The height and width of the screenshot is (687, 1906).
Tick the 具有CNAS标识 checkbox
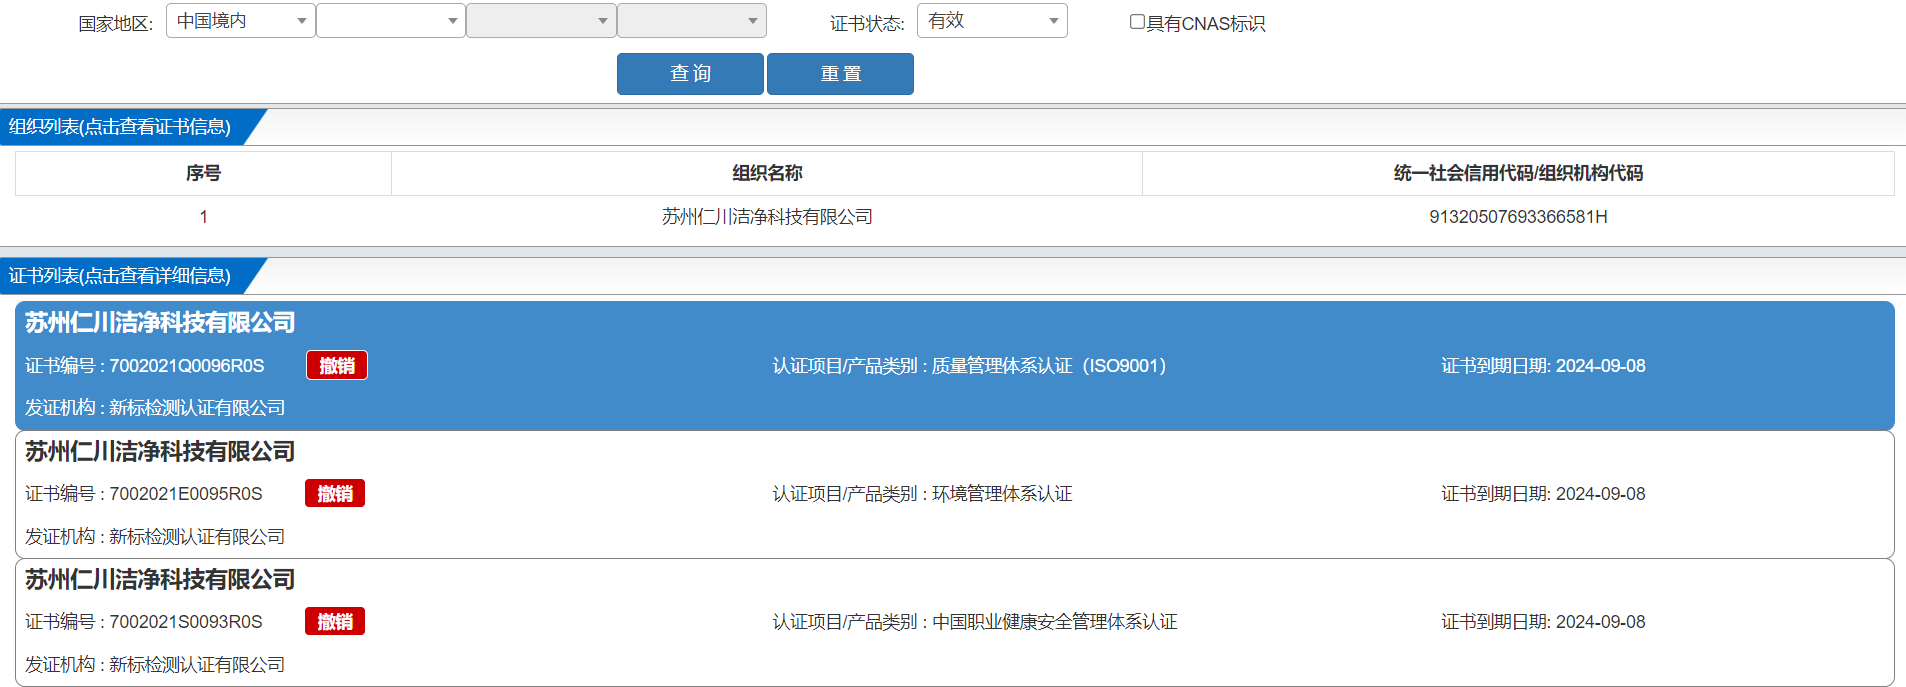tap(1137, 22)
